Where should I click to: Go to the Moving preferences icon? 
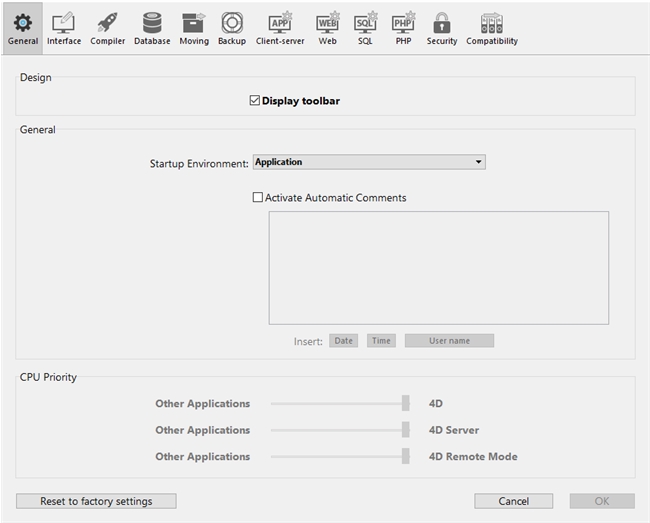pos(194,23)
